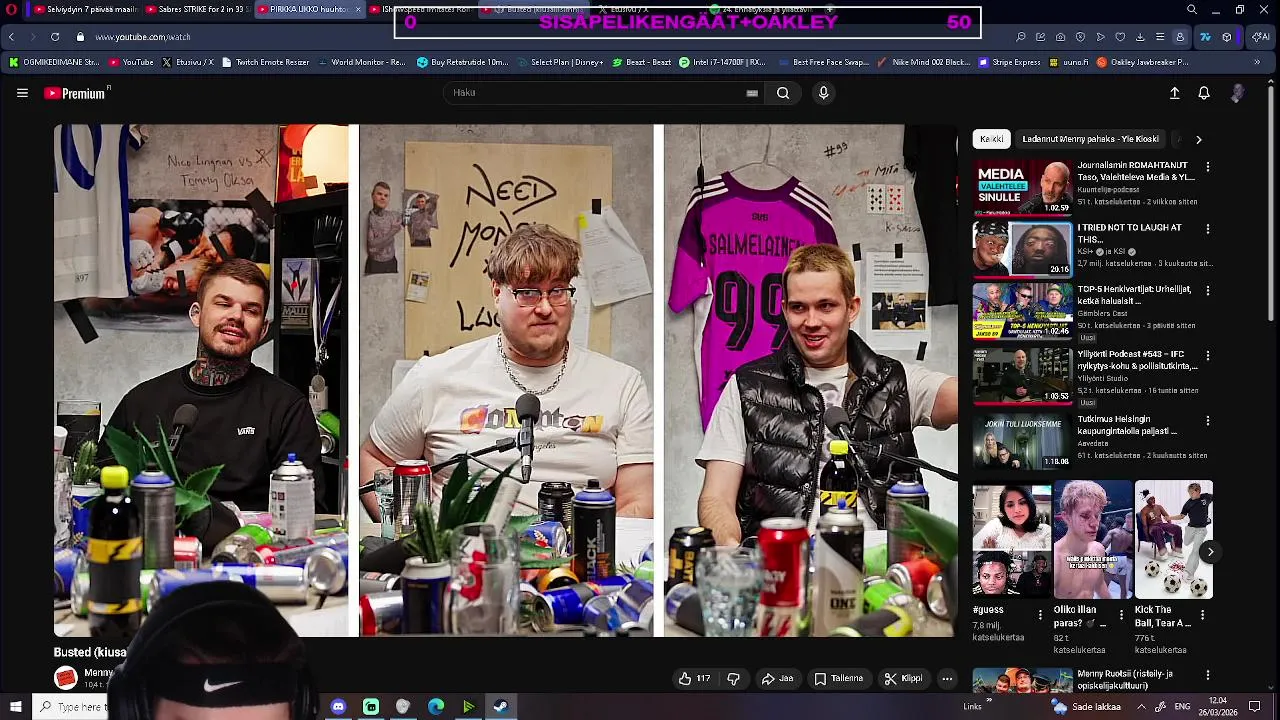Save the video with Tallenna button
The width and height of the screenshot is (1280, 720).
click(838, 678)
